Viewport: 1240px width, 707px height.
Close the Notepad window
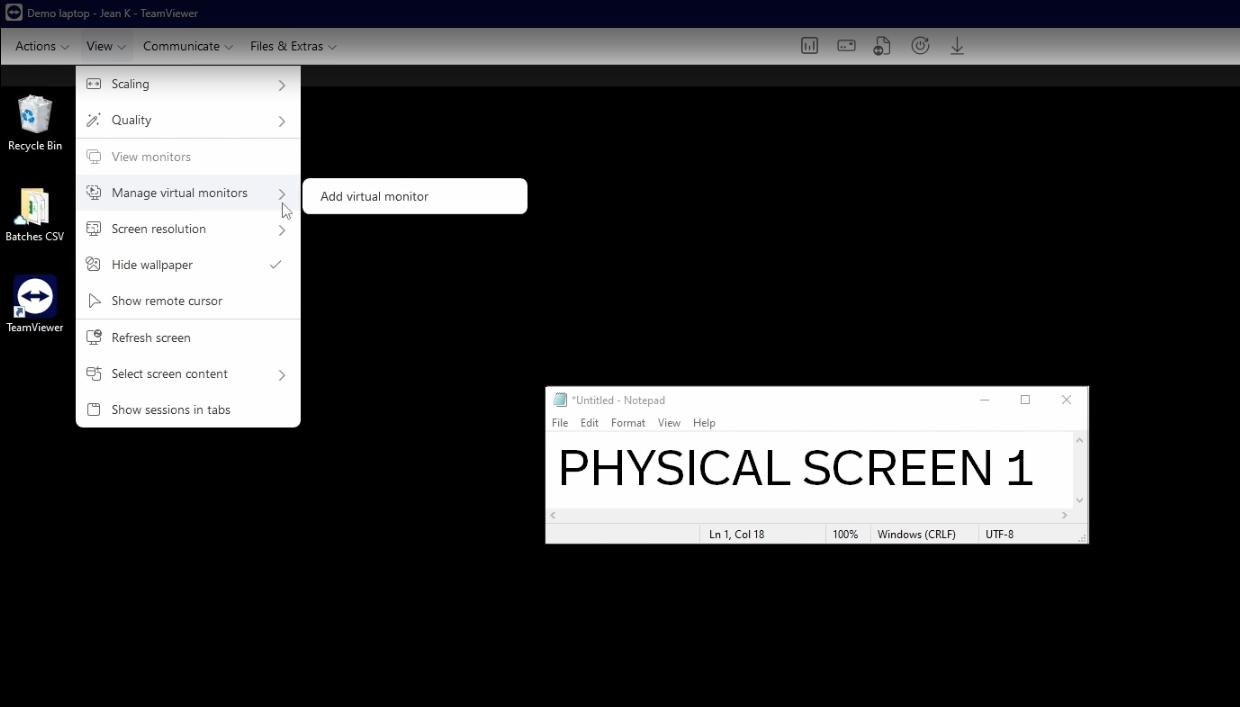coord(1067,400)
